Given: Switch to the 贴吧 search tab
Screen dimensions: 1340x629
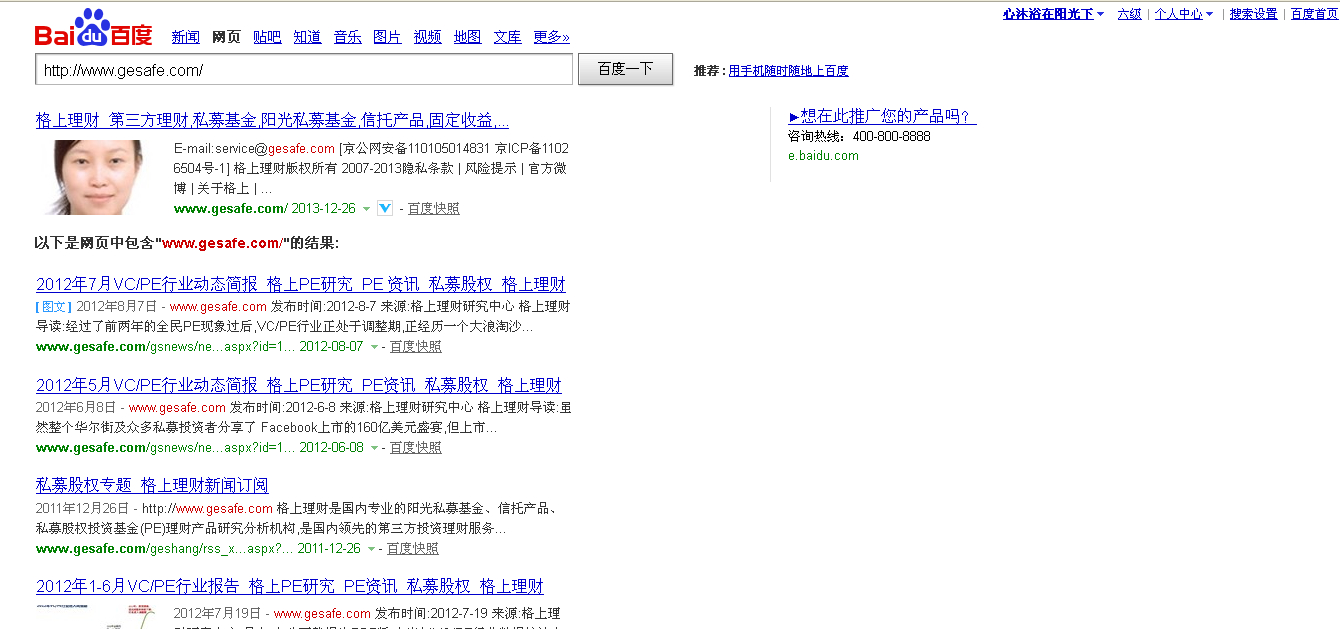Looking at the screenshot, I should tap(267, 37).
